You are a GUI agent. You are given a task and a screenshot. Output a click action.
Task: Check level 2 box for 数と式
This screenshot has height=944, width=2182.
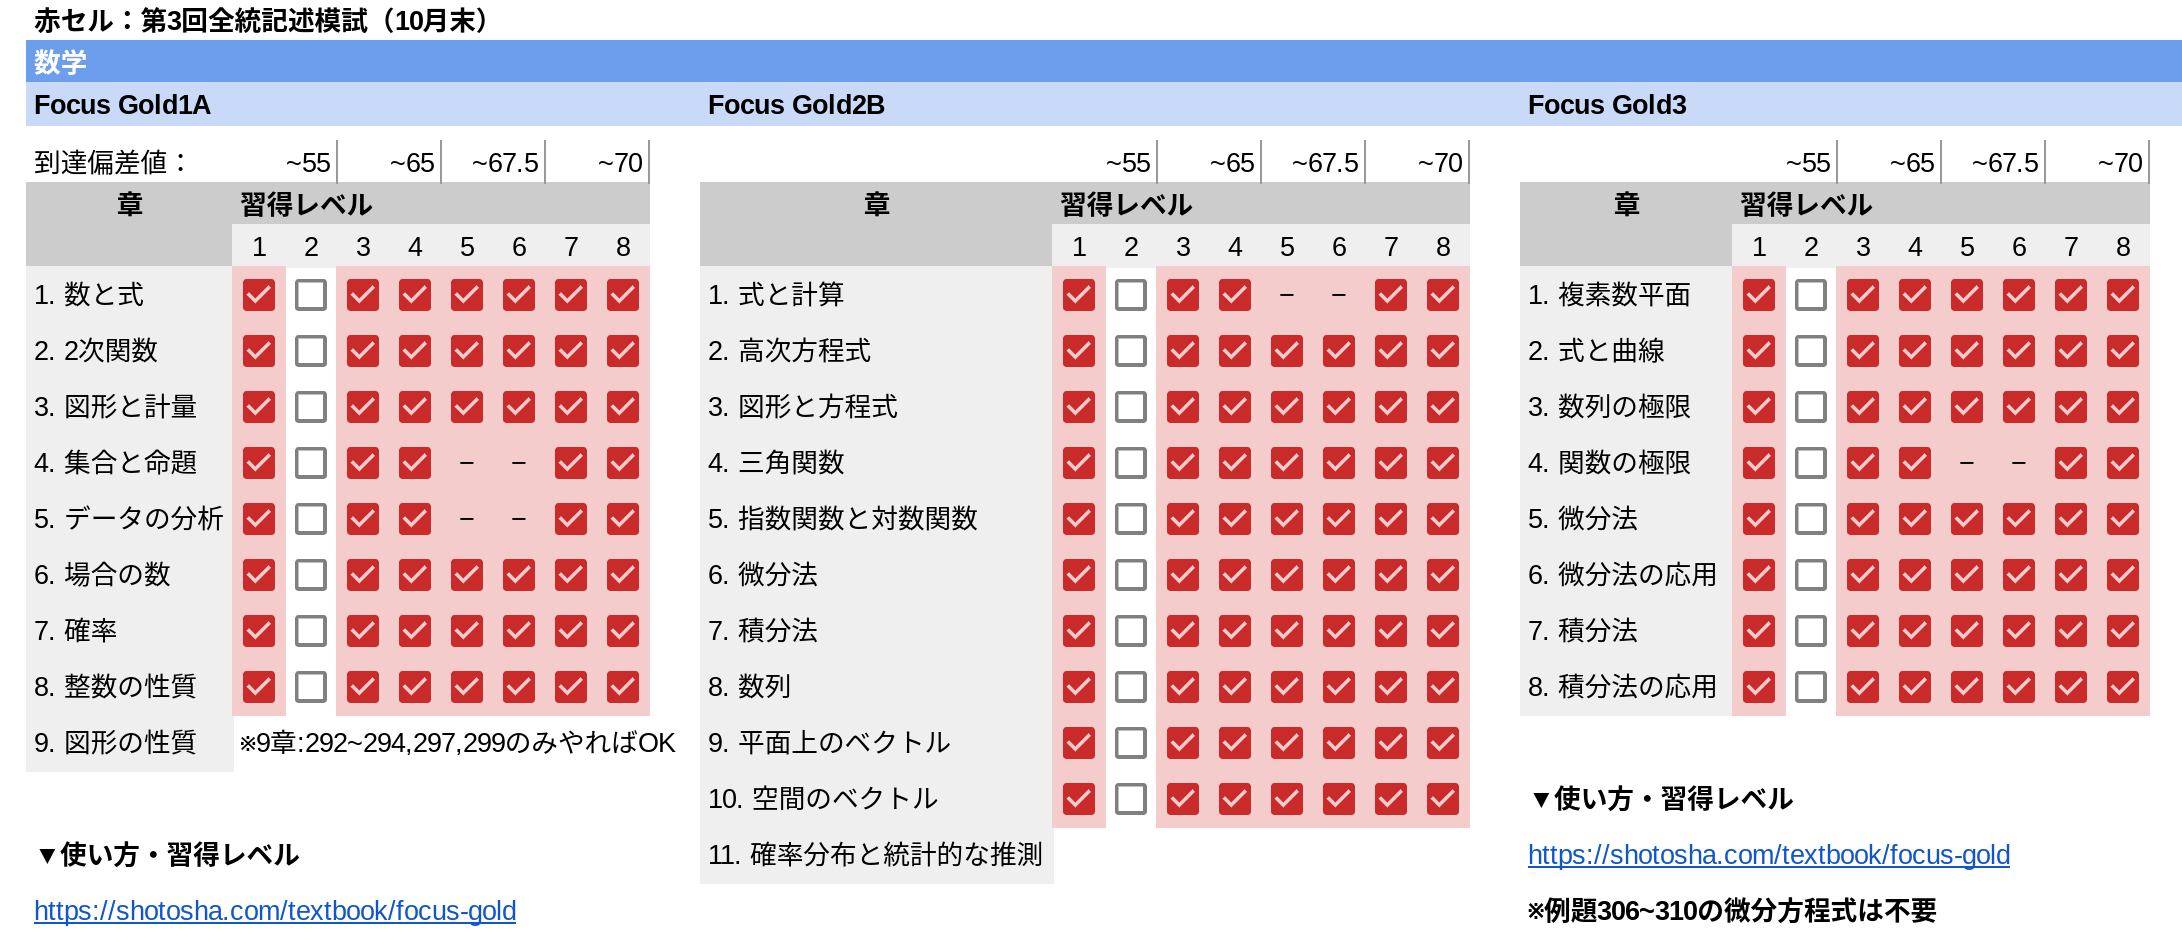[311, 295]
